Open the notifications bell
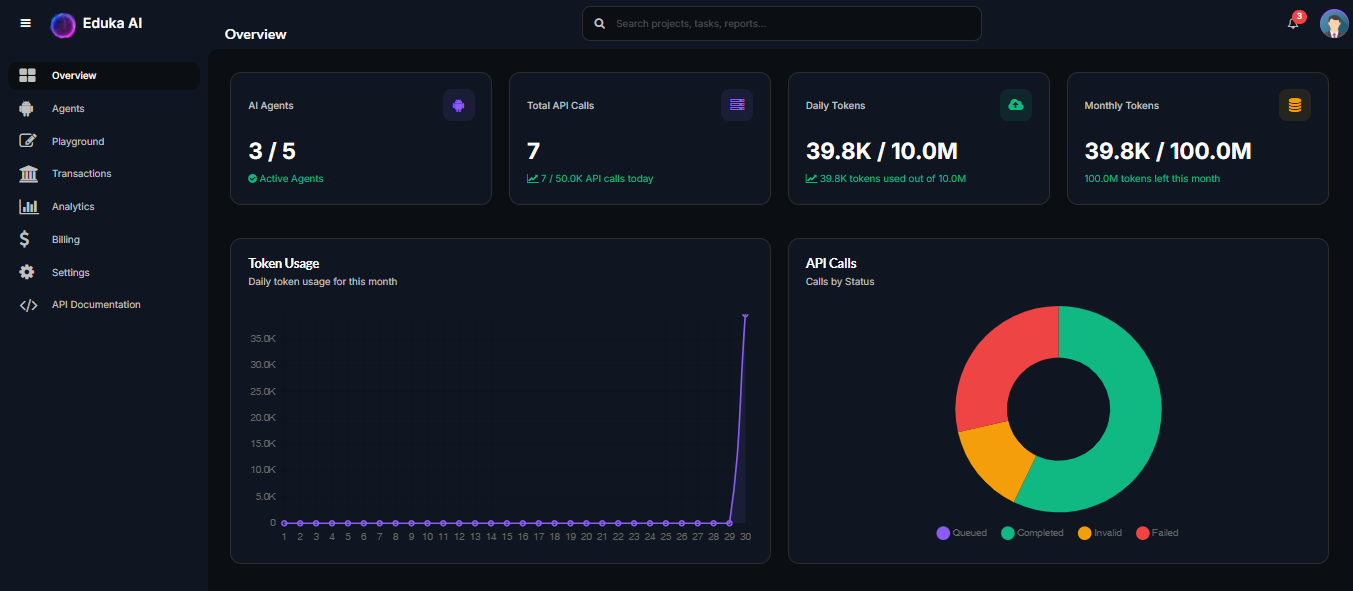Screen dimensions: 1353x591 click(1293, 23)
